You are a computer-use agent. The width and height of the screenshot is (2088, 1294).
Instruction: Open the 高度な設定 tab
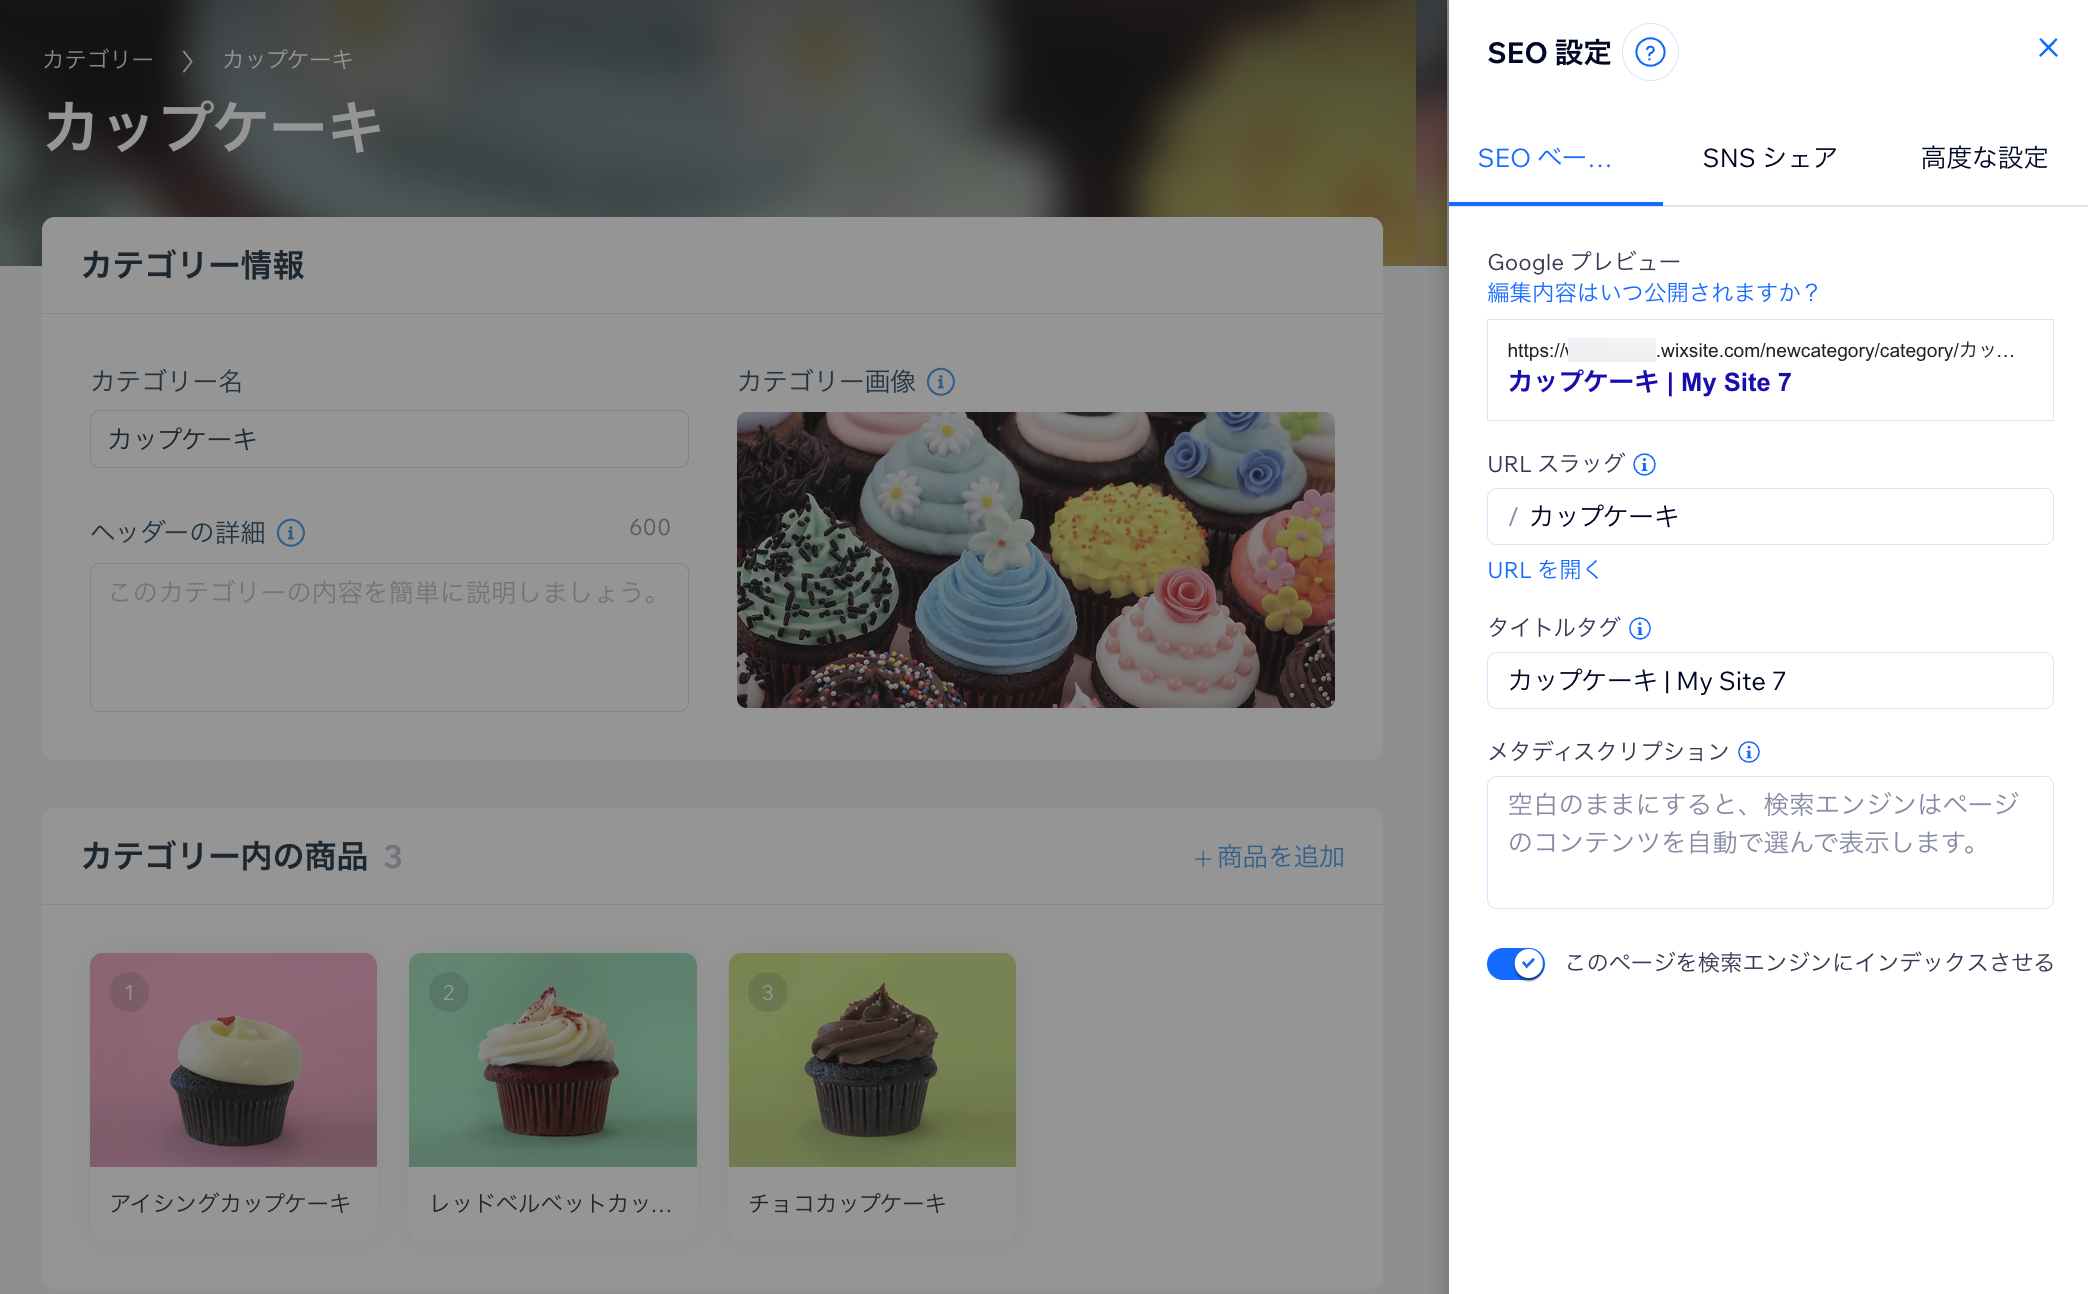coord(1982,157)
